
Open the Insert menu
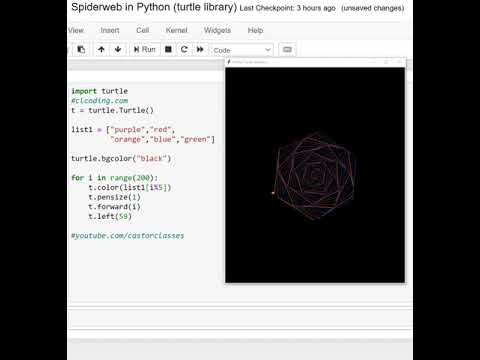(x=110, y=30)
